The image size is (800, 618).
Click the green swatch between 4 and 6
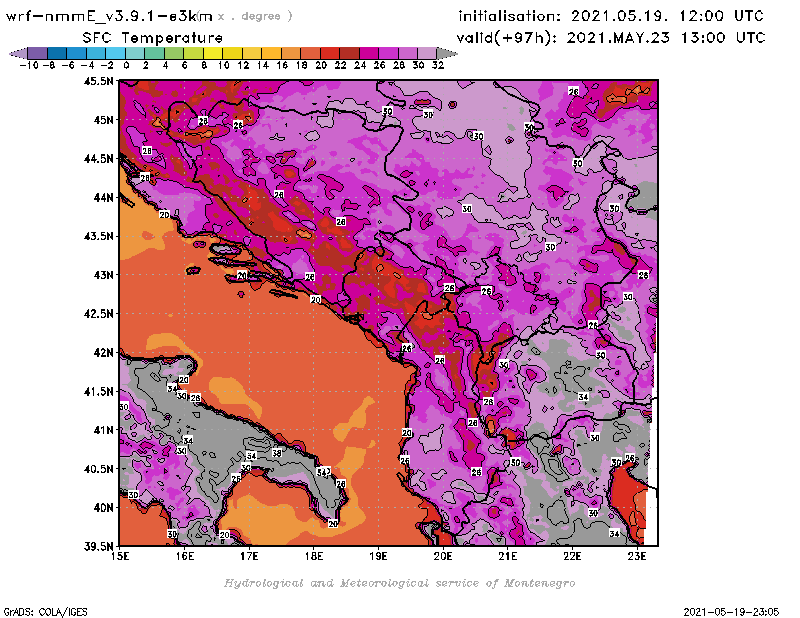pos(174,53)
